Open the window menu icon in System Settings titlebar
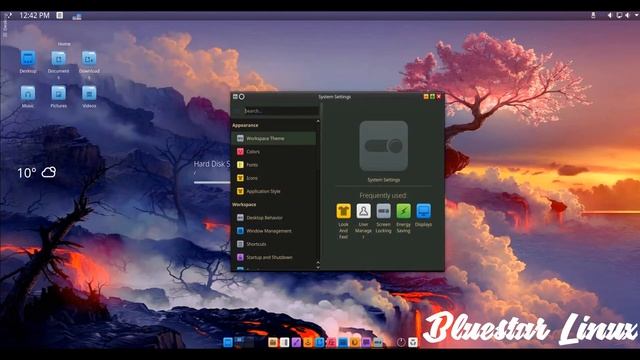Viewport: 640px width, 360px height. click(x=235, y=96)
